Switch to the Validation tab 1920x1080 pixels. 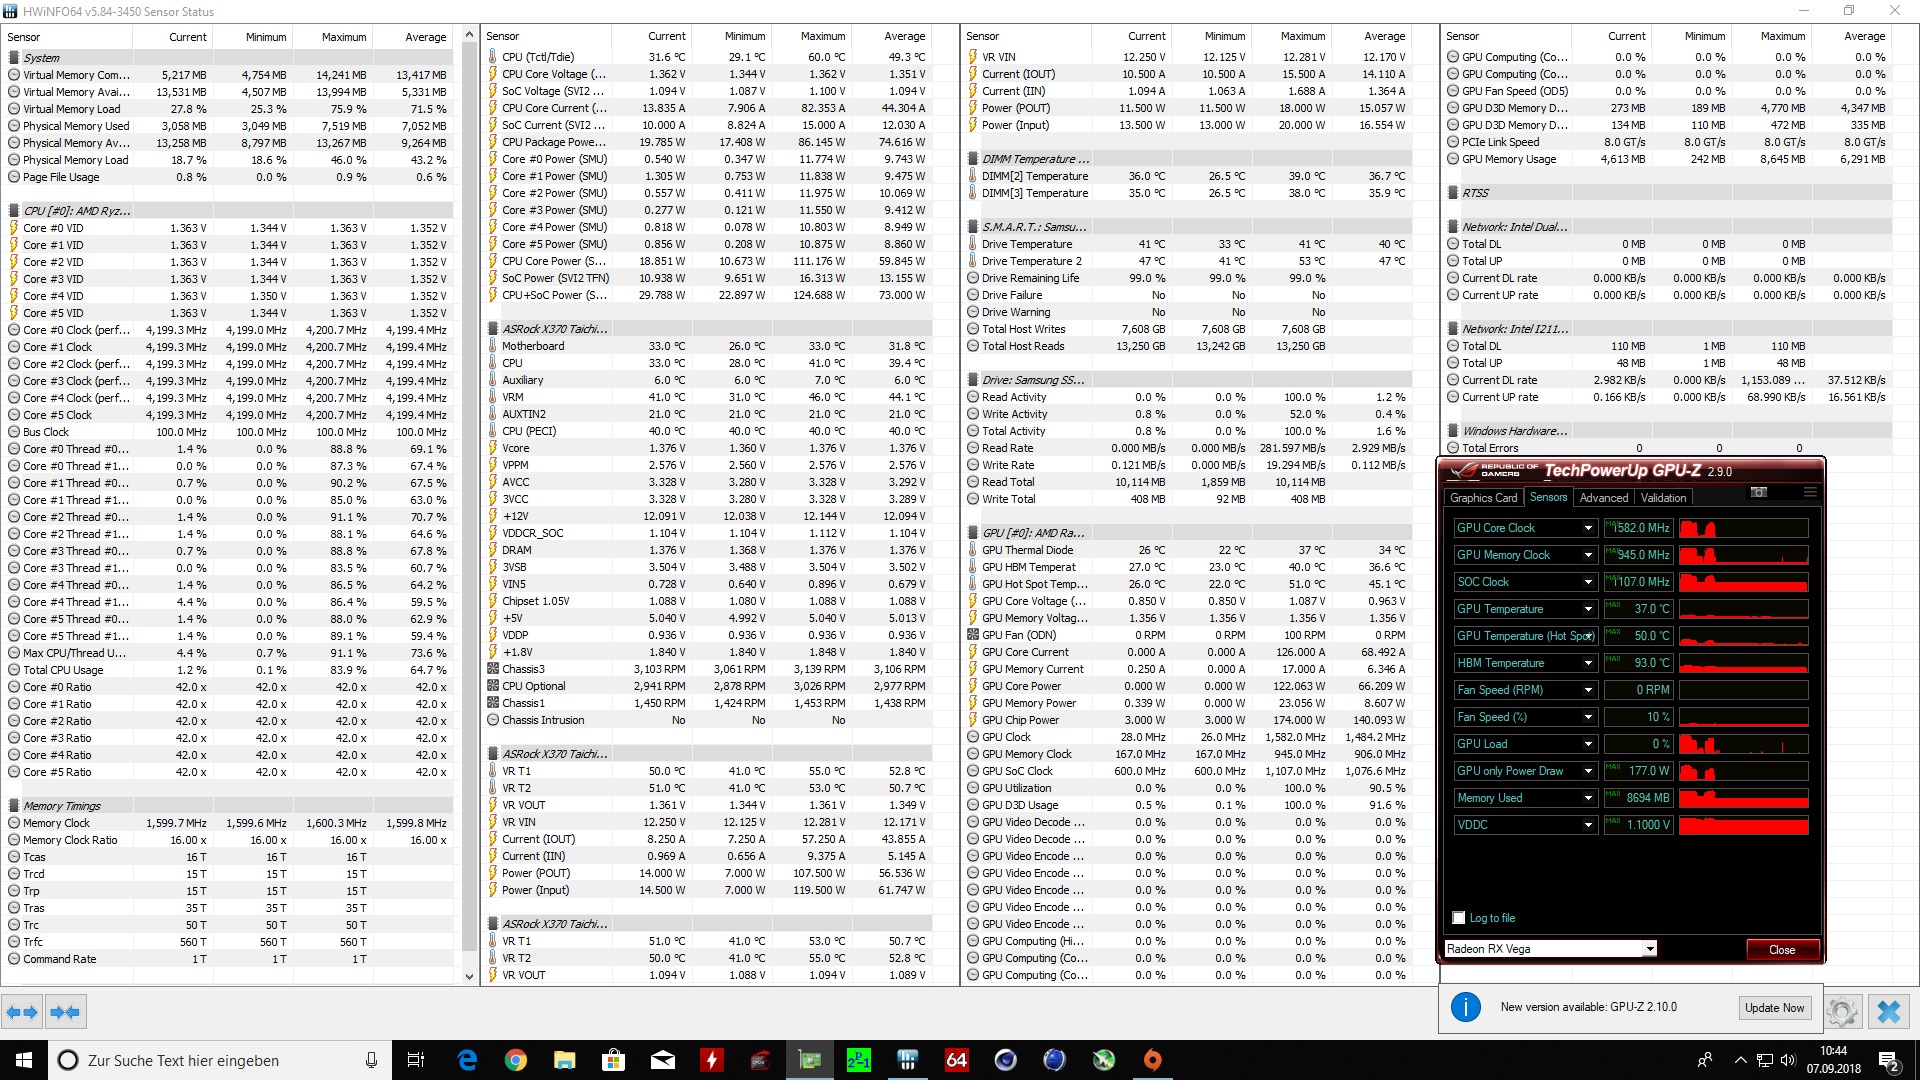tap(1663, 498)
